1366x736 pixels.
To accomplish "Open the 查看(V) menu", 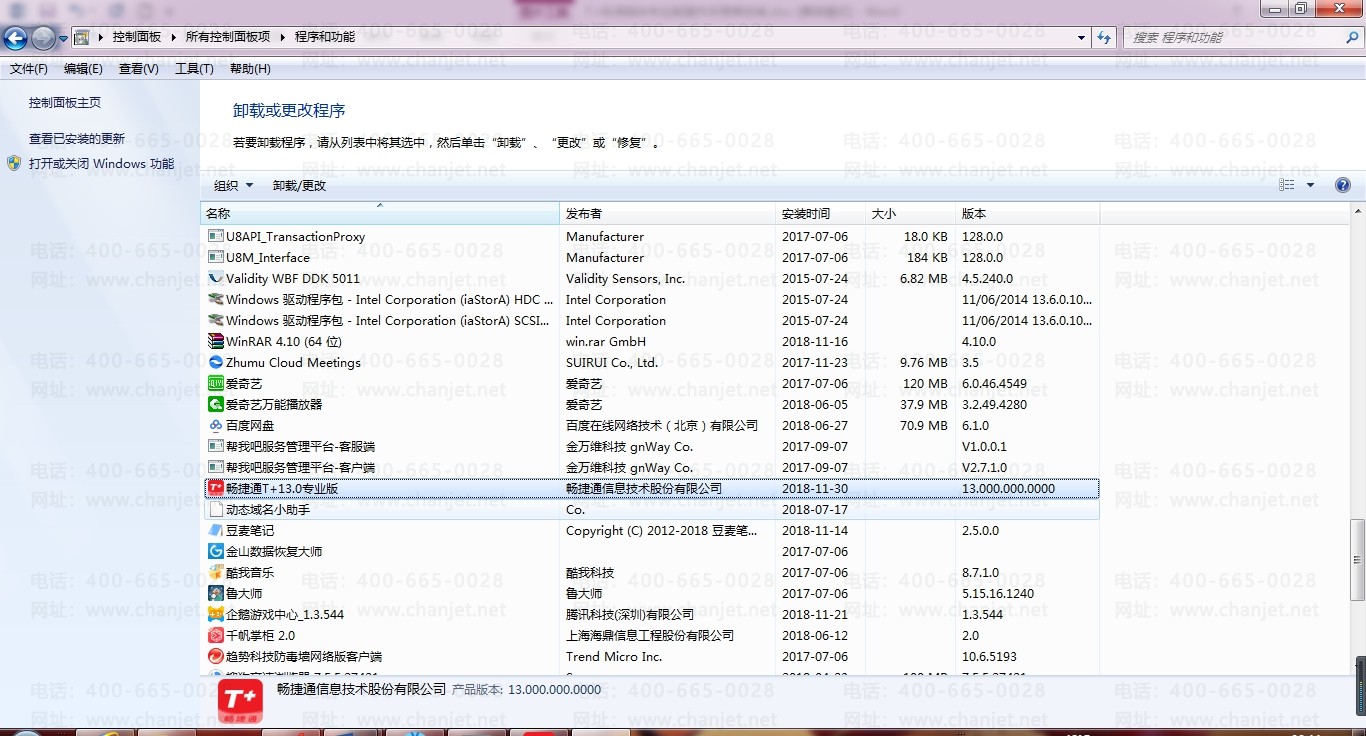I will pos(139,69).
